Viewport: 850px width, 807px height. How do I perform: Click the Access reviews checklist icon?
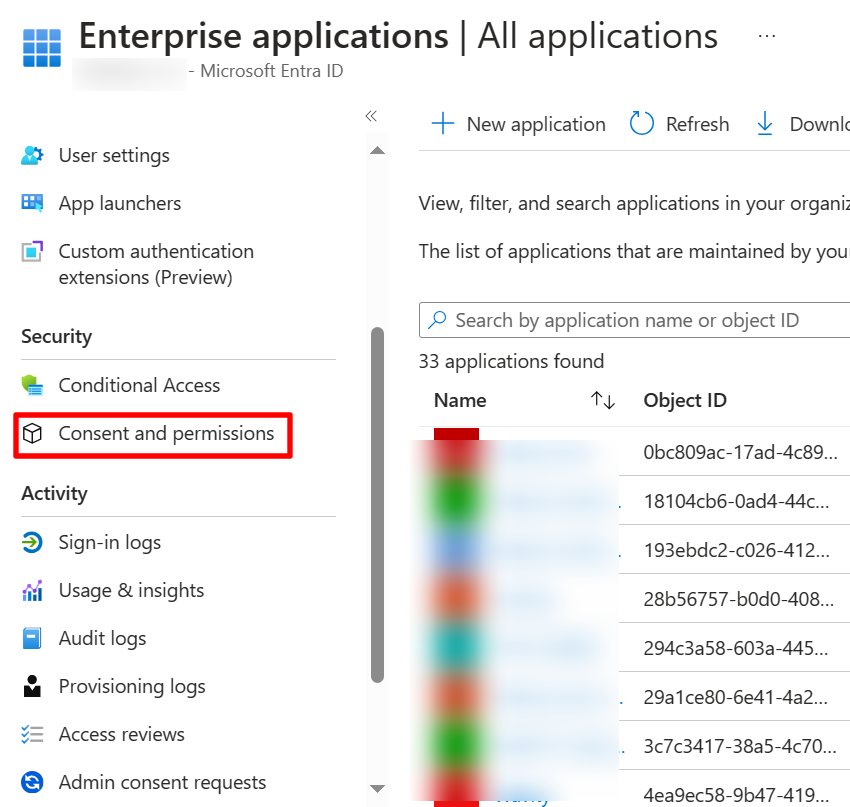click(32, 734)
